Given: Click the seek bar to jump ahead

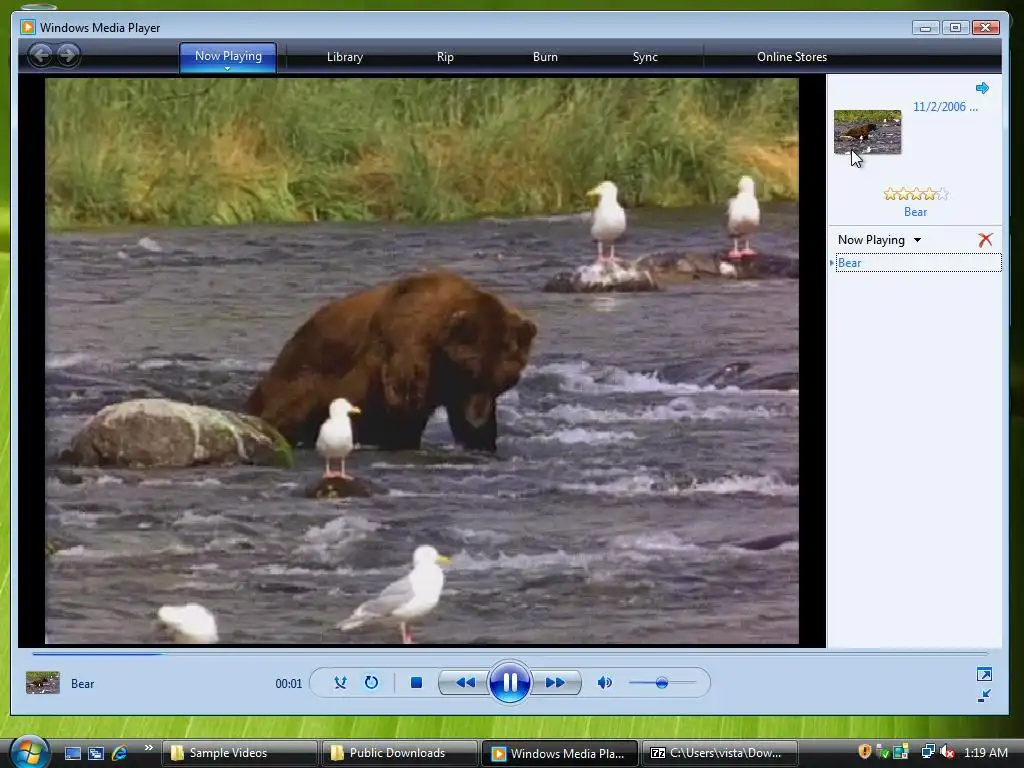Looking at the screenshot, I should (x=509, y=652).
